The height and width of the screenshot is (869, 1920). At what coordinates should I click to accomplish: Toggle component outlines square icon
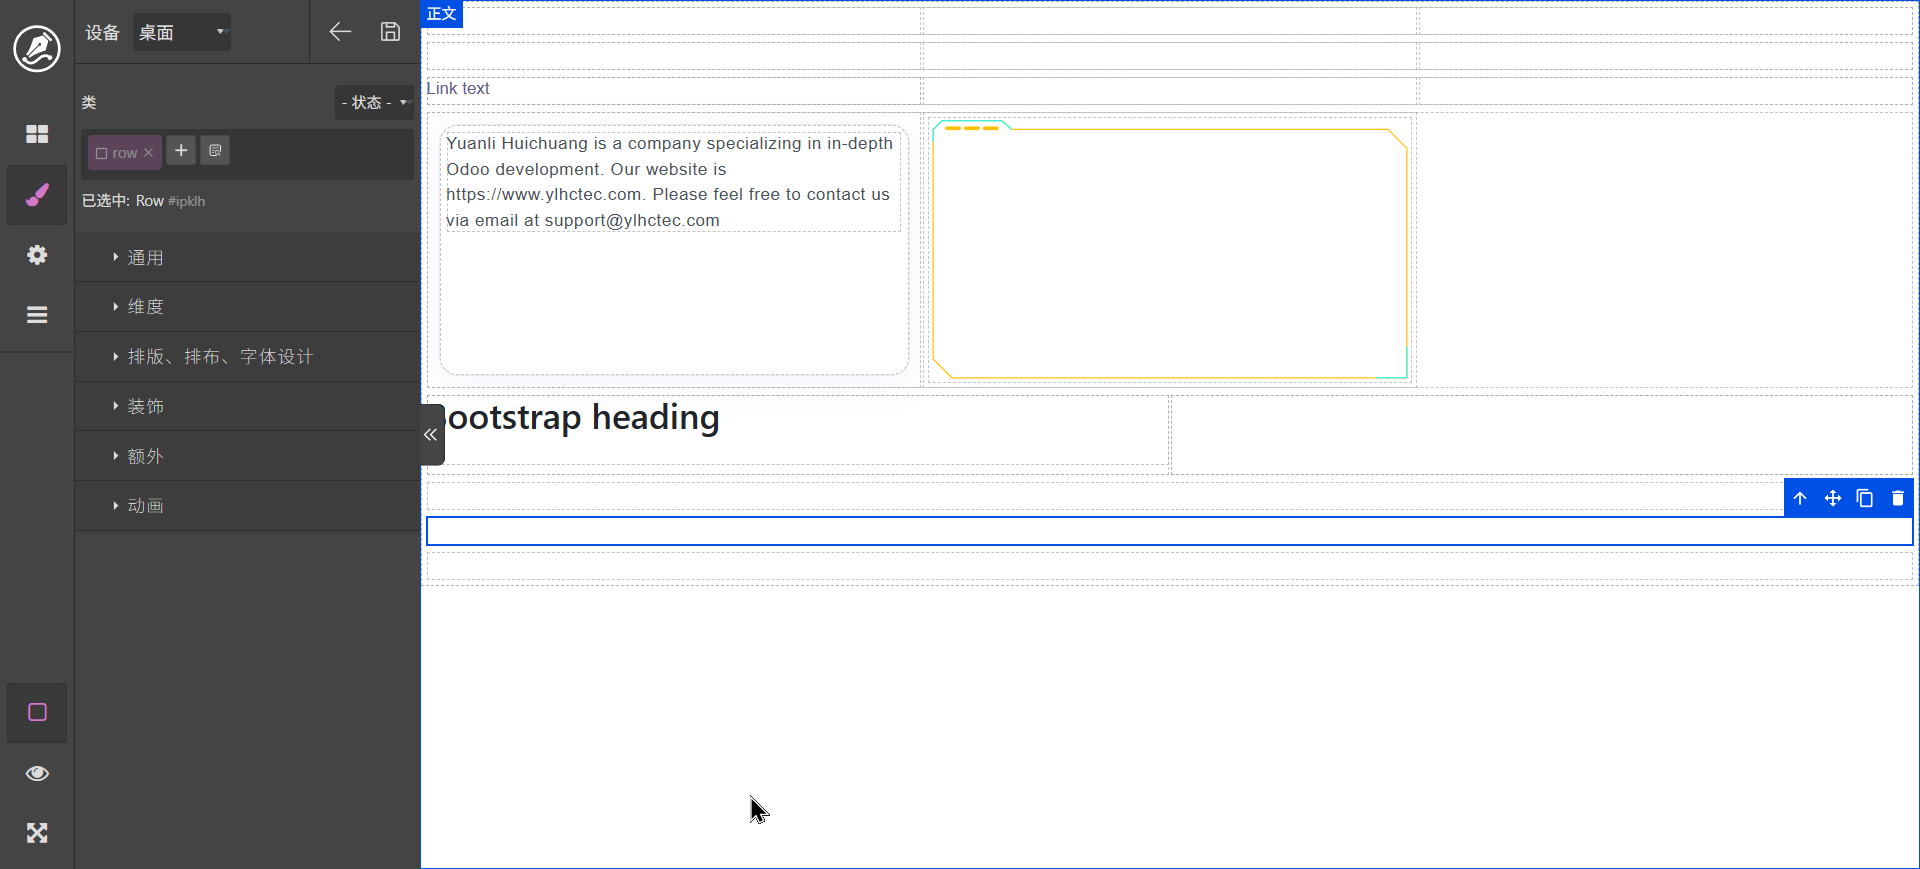[x=37, y=712]
